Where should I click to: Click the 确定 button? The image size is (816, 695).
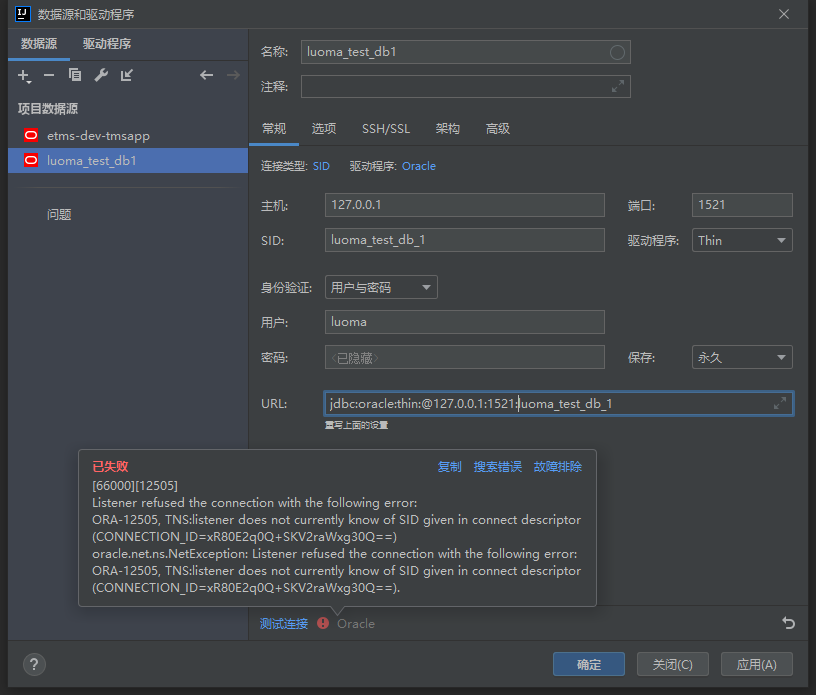pyautogui.click(x=589, y=665)
